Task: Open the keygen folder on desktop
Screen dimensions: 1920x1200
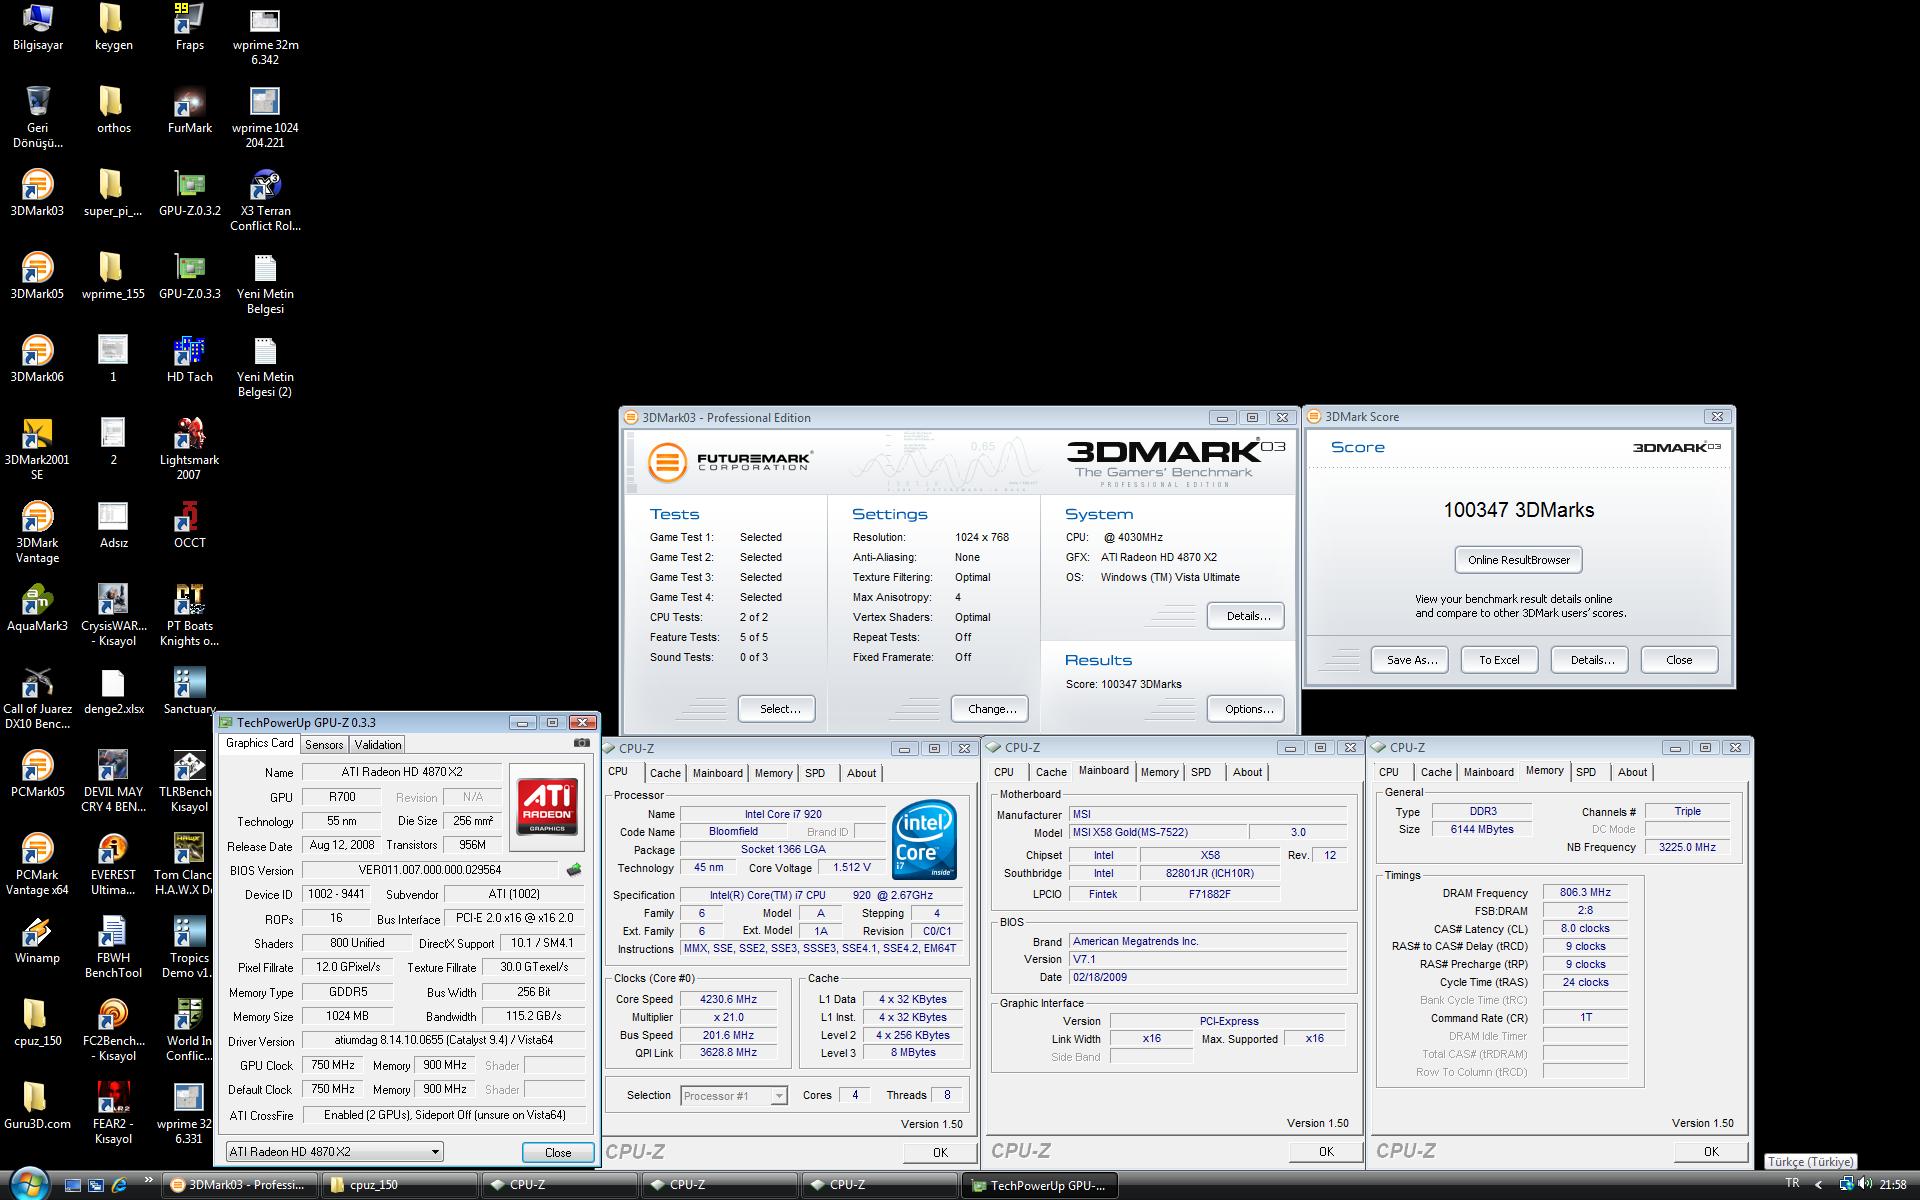Action: [113, 27]
